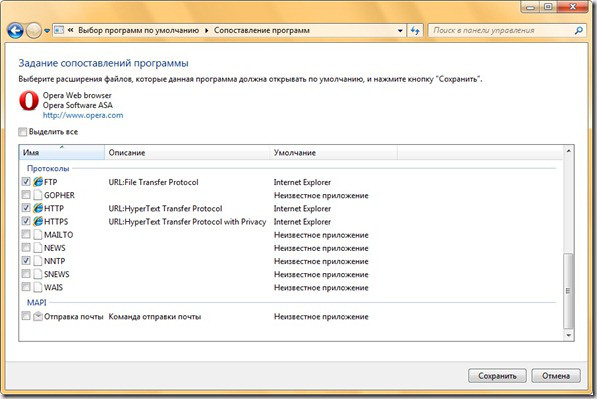
Task: Click the mail envelope icon for Отправка почты
Action: pos(38,316)
